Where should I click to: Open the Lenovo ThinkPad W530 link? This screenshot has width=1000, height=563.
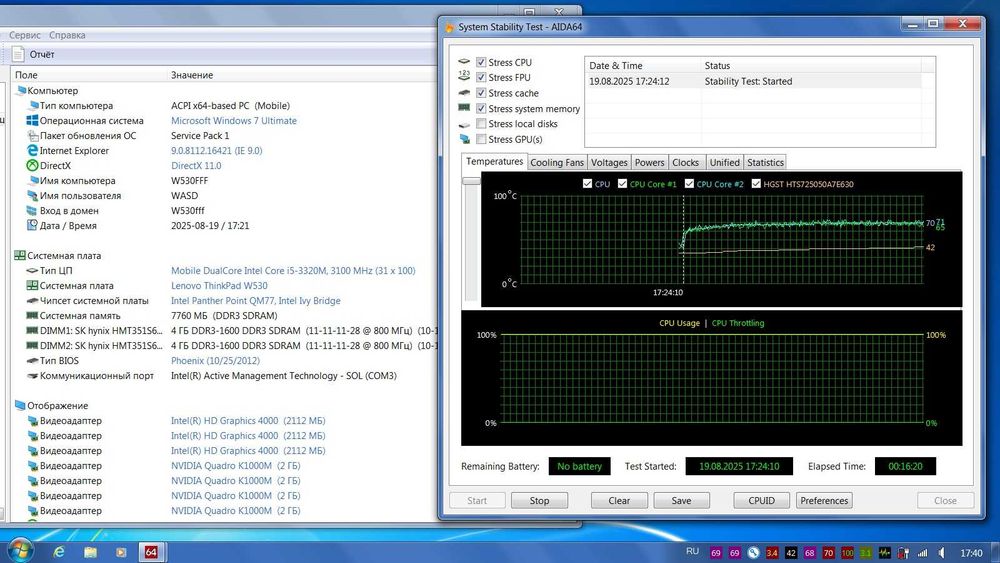click(219, 286)
